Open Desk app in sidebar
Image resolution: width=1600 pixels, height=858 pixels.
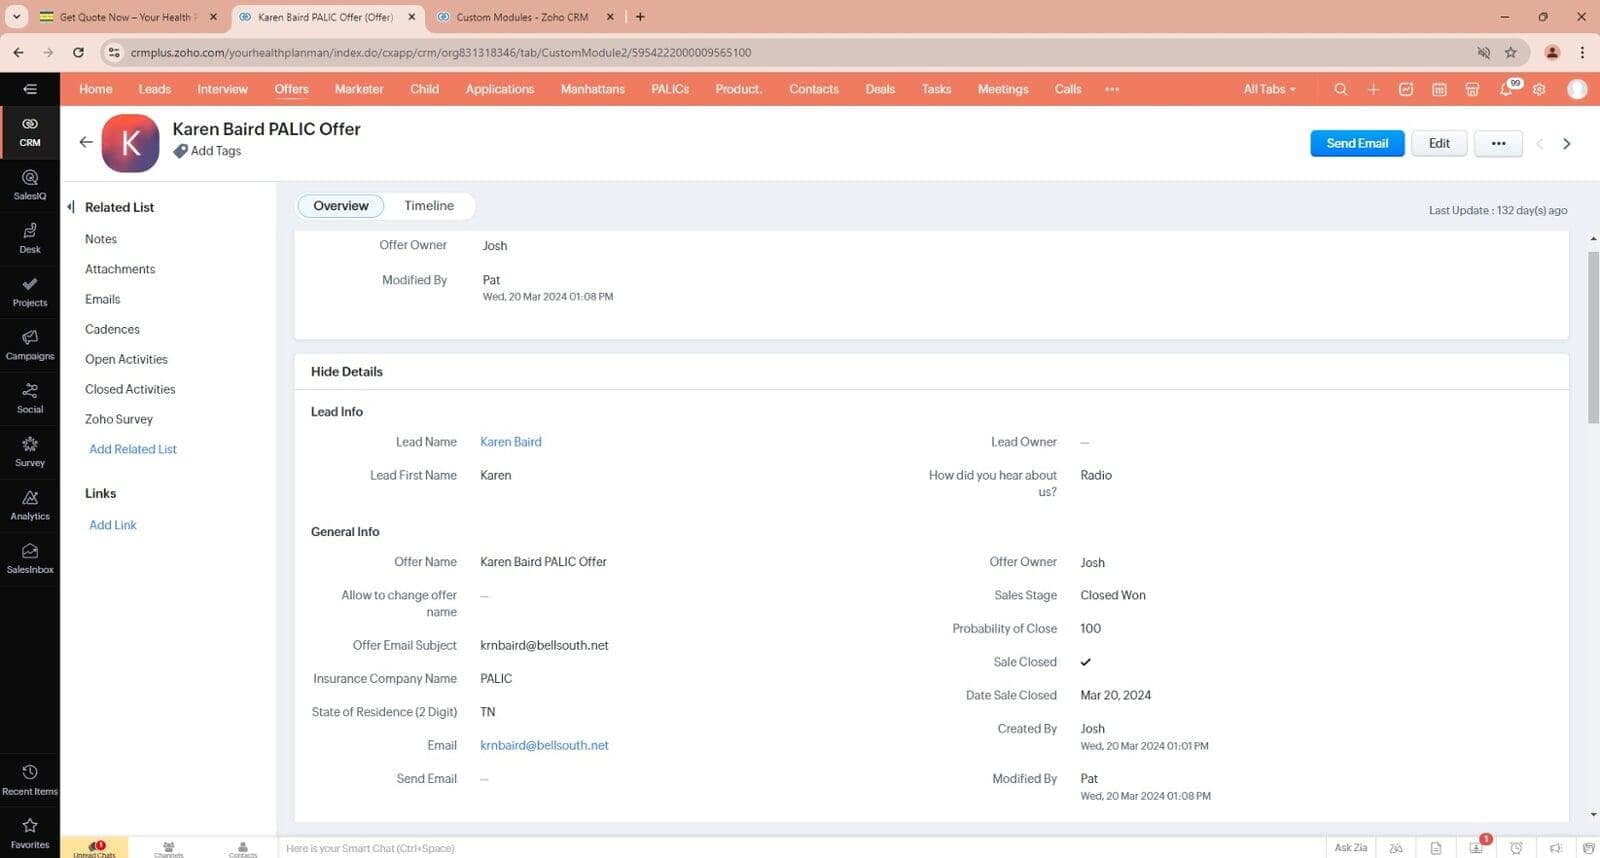pos(30,238)
